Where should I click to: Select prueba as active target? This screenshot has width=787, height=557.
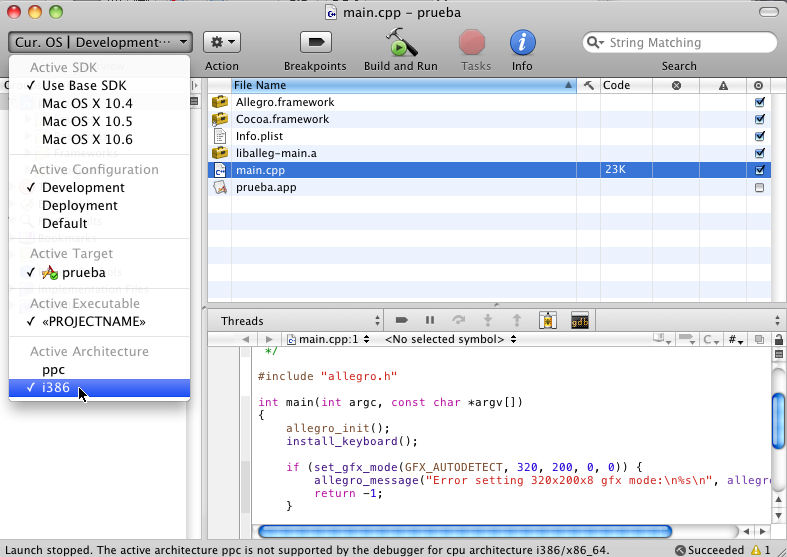[x=99, y=272]
